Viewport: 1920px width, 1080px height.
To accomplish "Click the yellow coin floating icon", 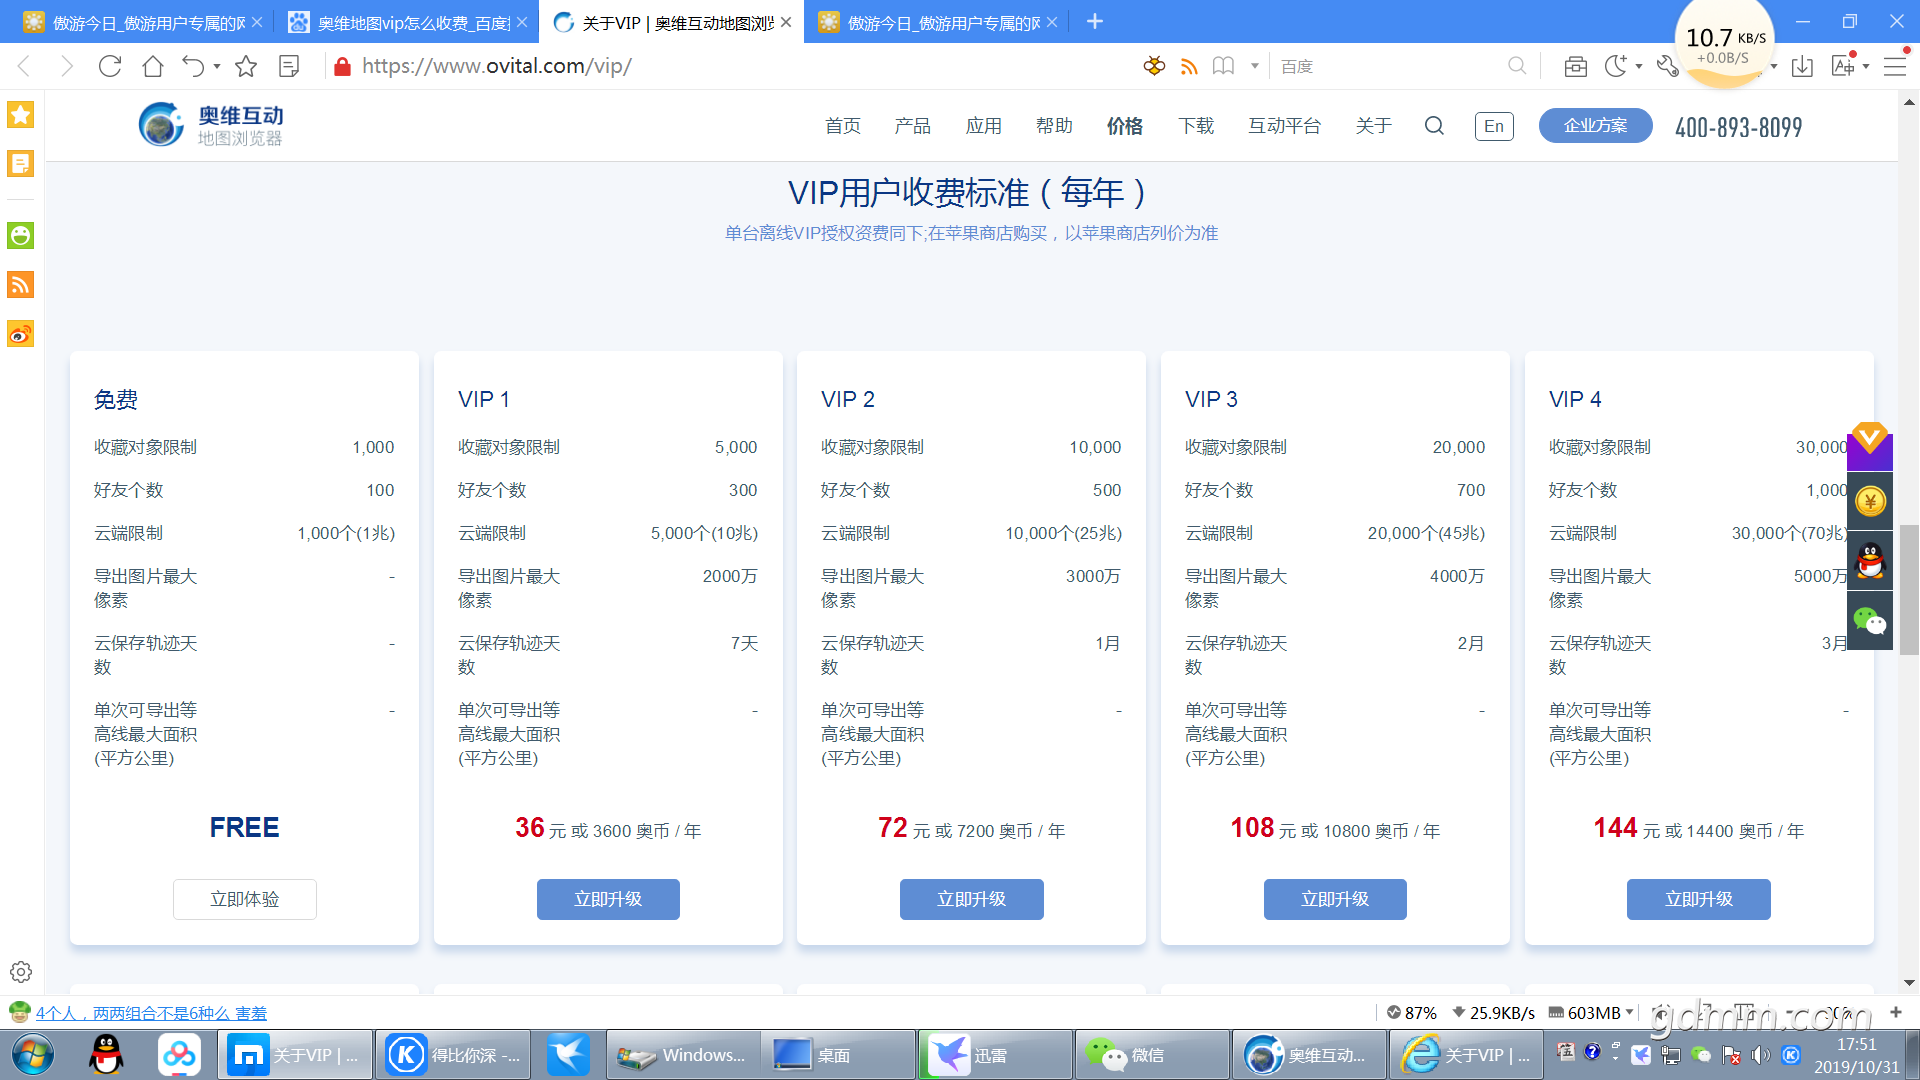I will click(1870, 501).
